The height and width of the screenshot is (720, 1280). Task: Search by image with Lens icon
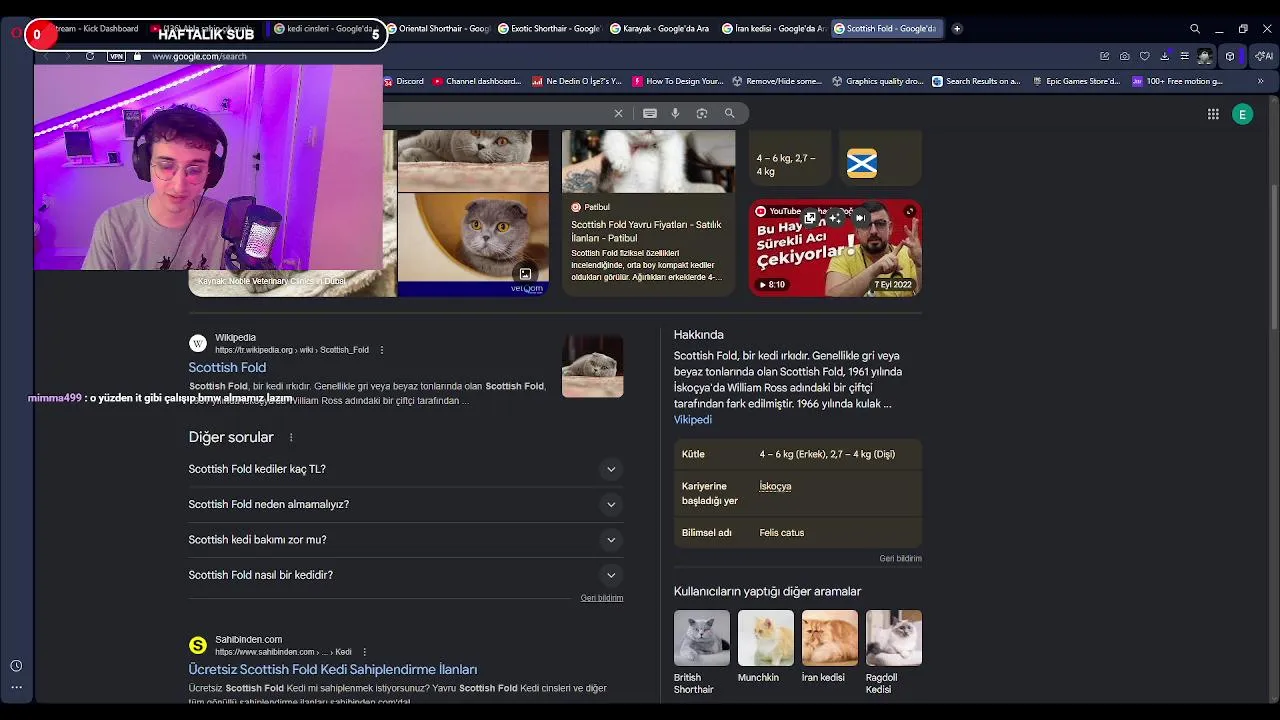pos(702,114)
